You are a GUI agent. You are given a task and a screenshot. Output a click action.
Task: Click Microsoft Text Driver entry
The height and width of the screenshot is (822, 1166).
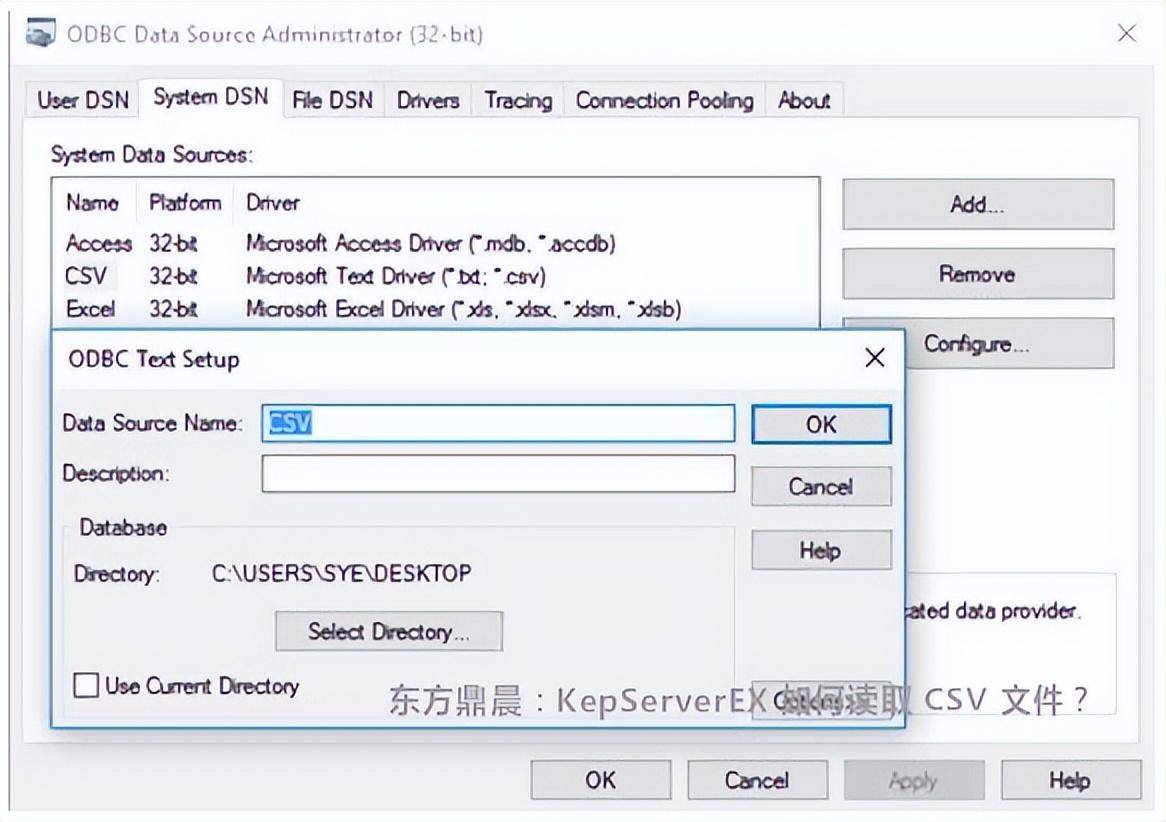click(x=396, y=276)
